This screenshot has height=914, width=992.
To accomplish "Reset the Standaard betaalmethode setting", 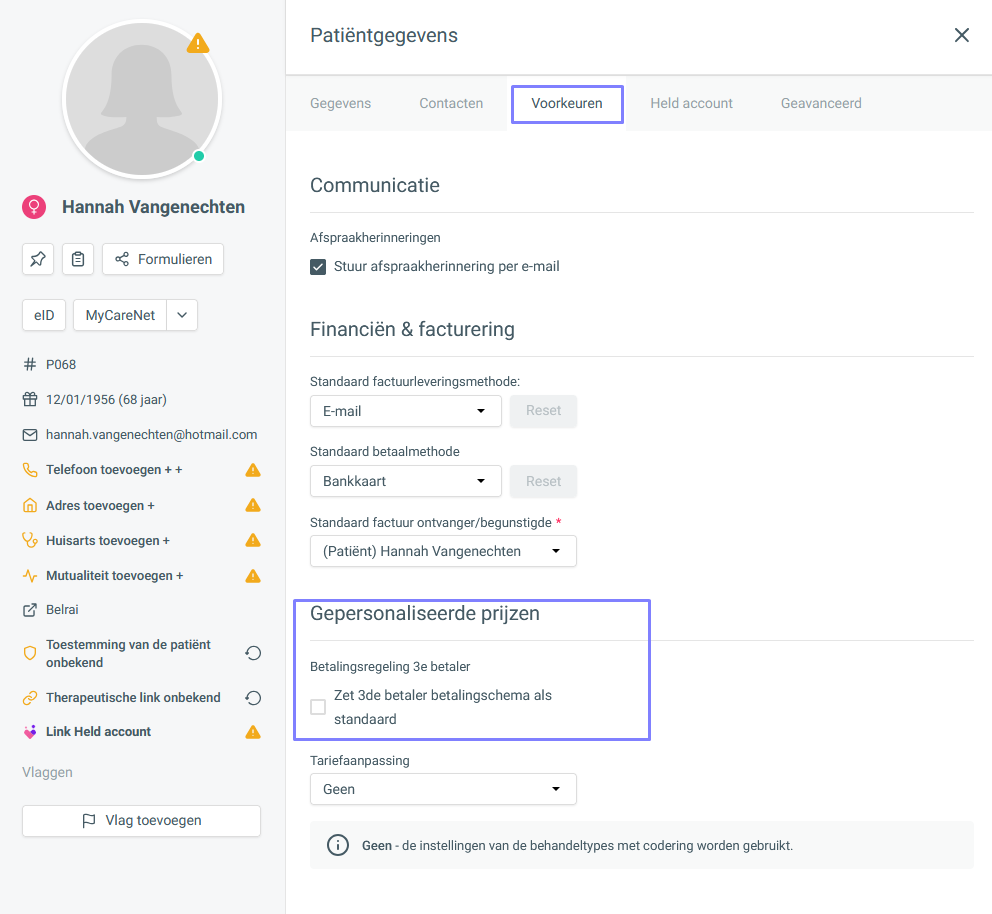I will coord(543,481).
